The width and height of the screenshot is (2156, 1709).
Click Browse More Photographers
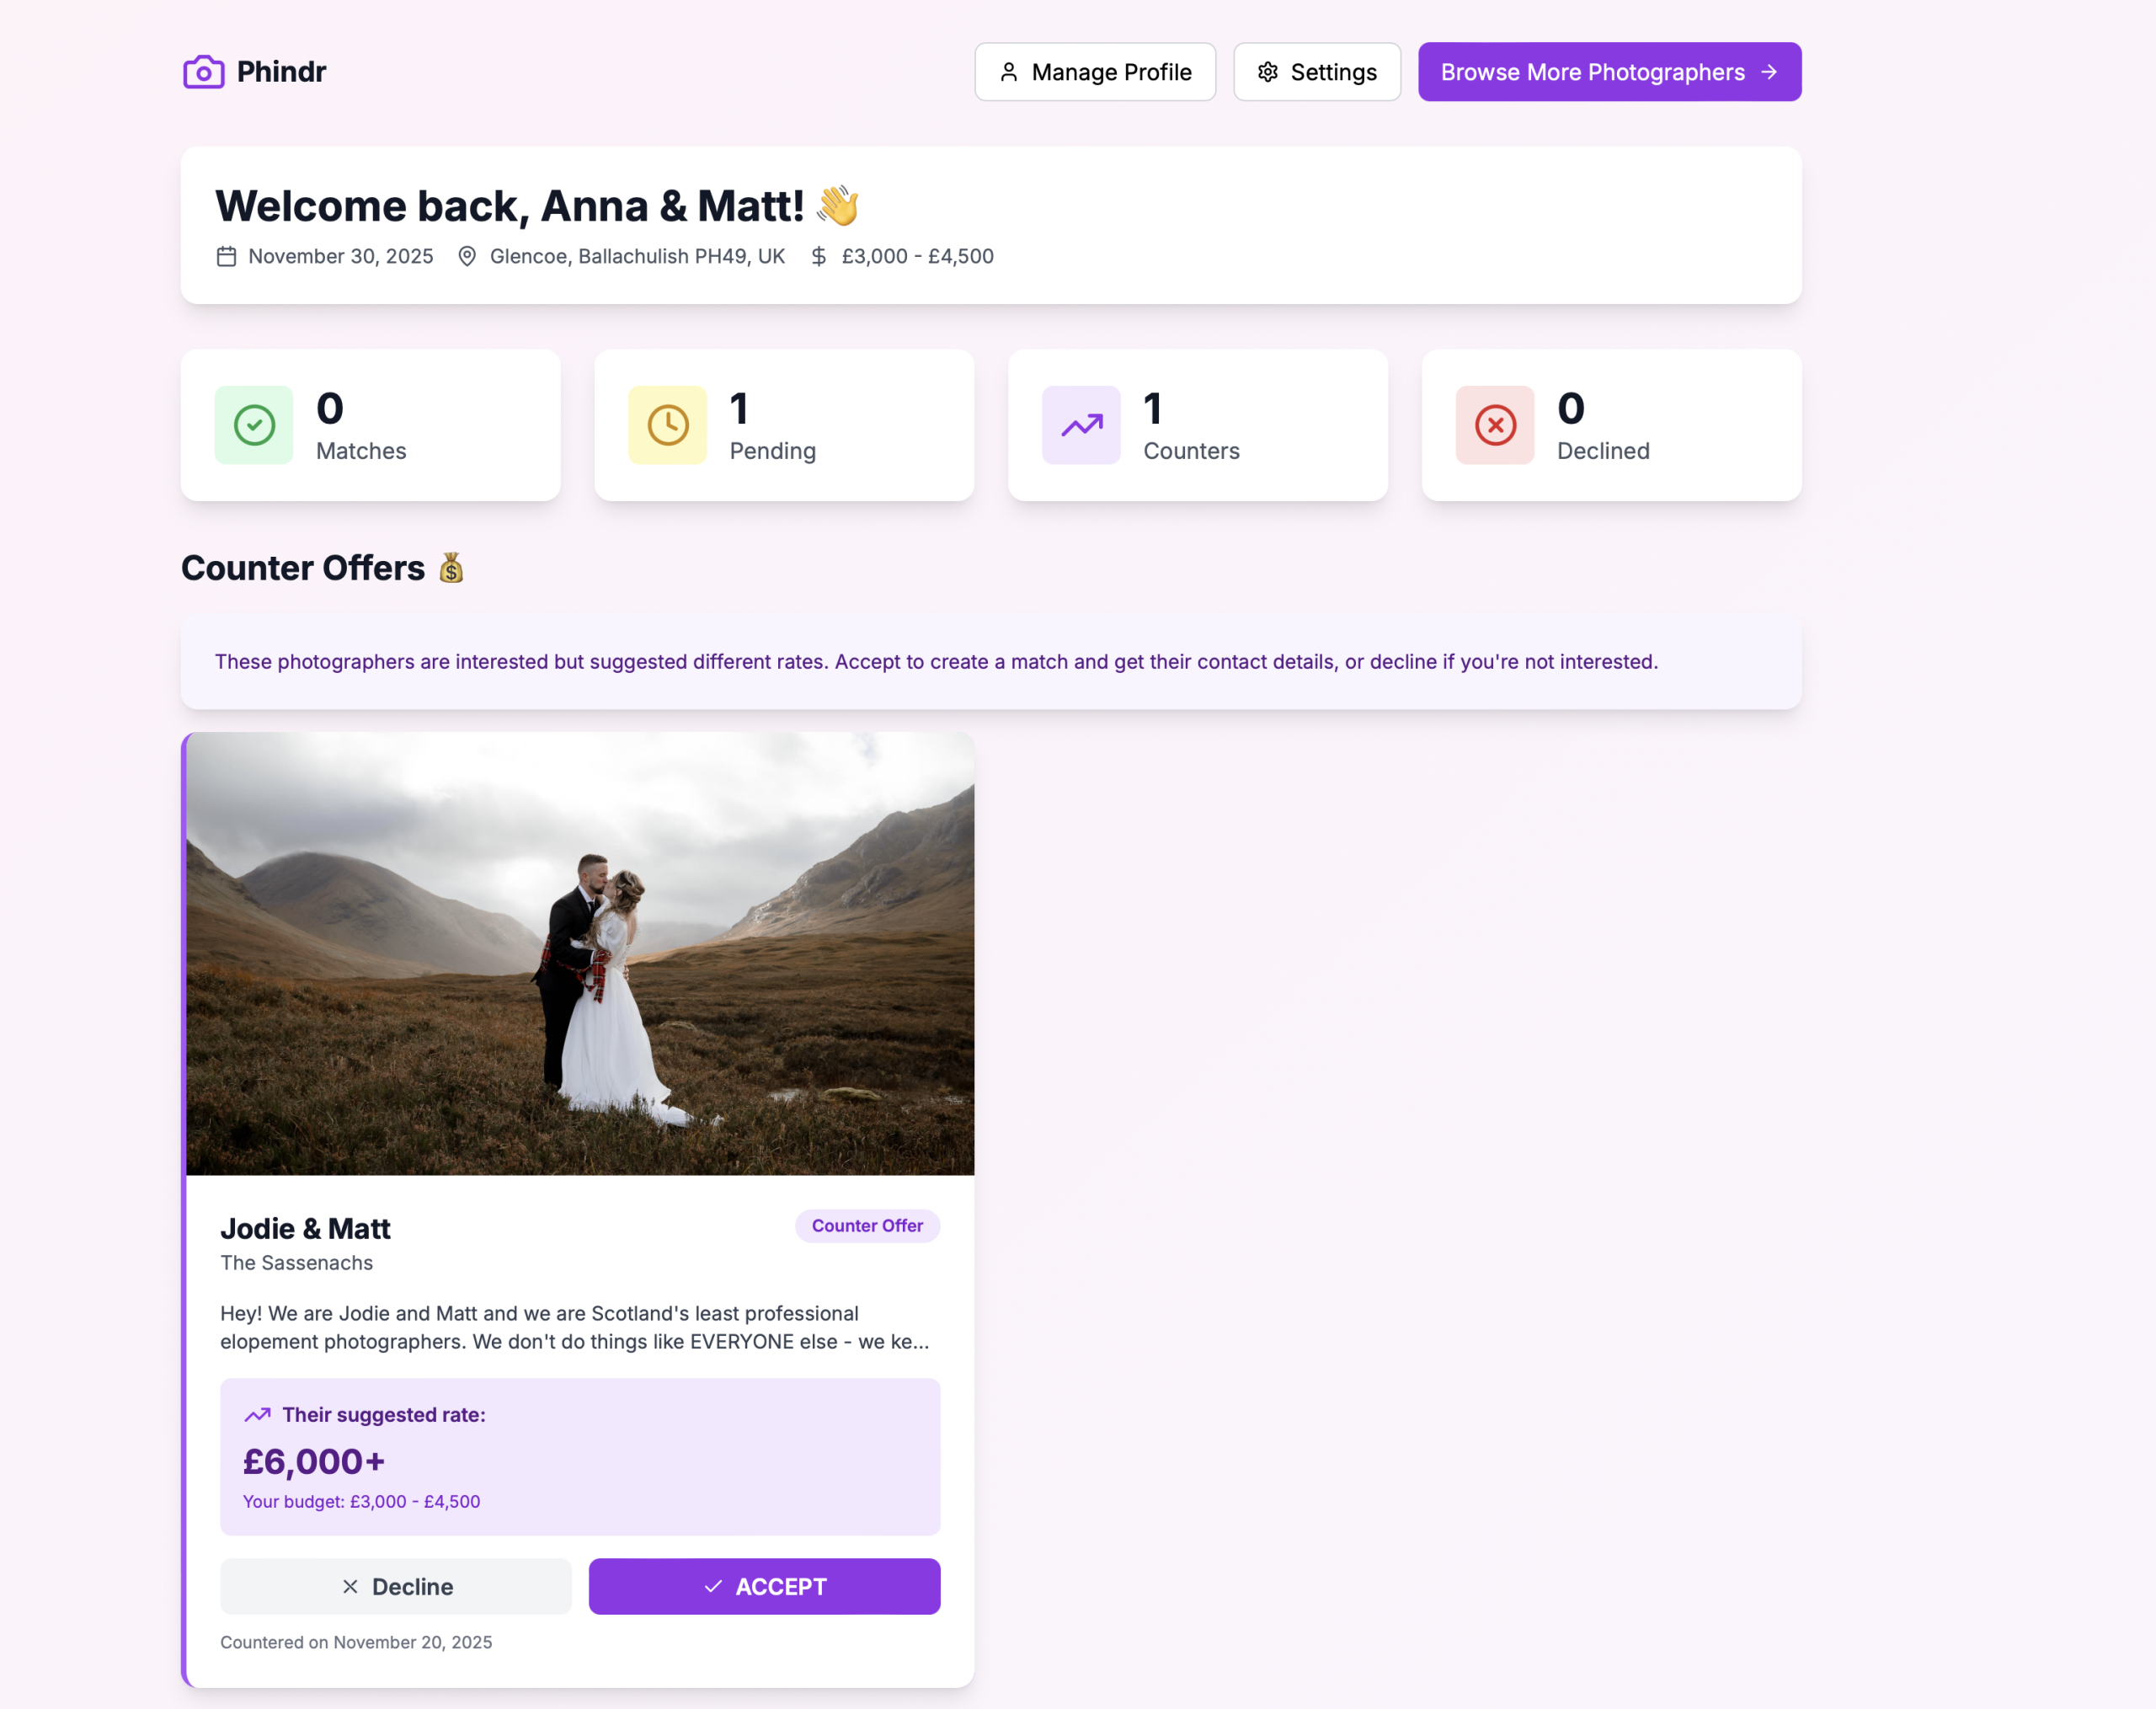click(1608, 71)
